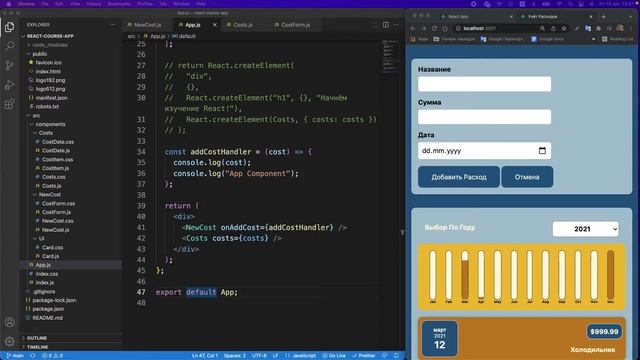This screenshot has height=360, width=640.
Task: Open the Source Control view
Action: [x=9, y=65]
